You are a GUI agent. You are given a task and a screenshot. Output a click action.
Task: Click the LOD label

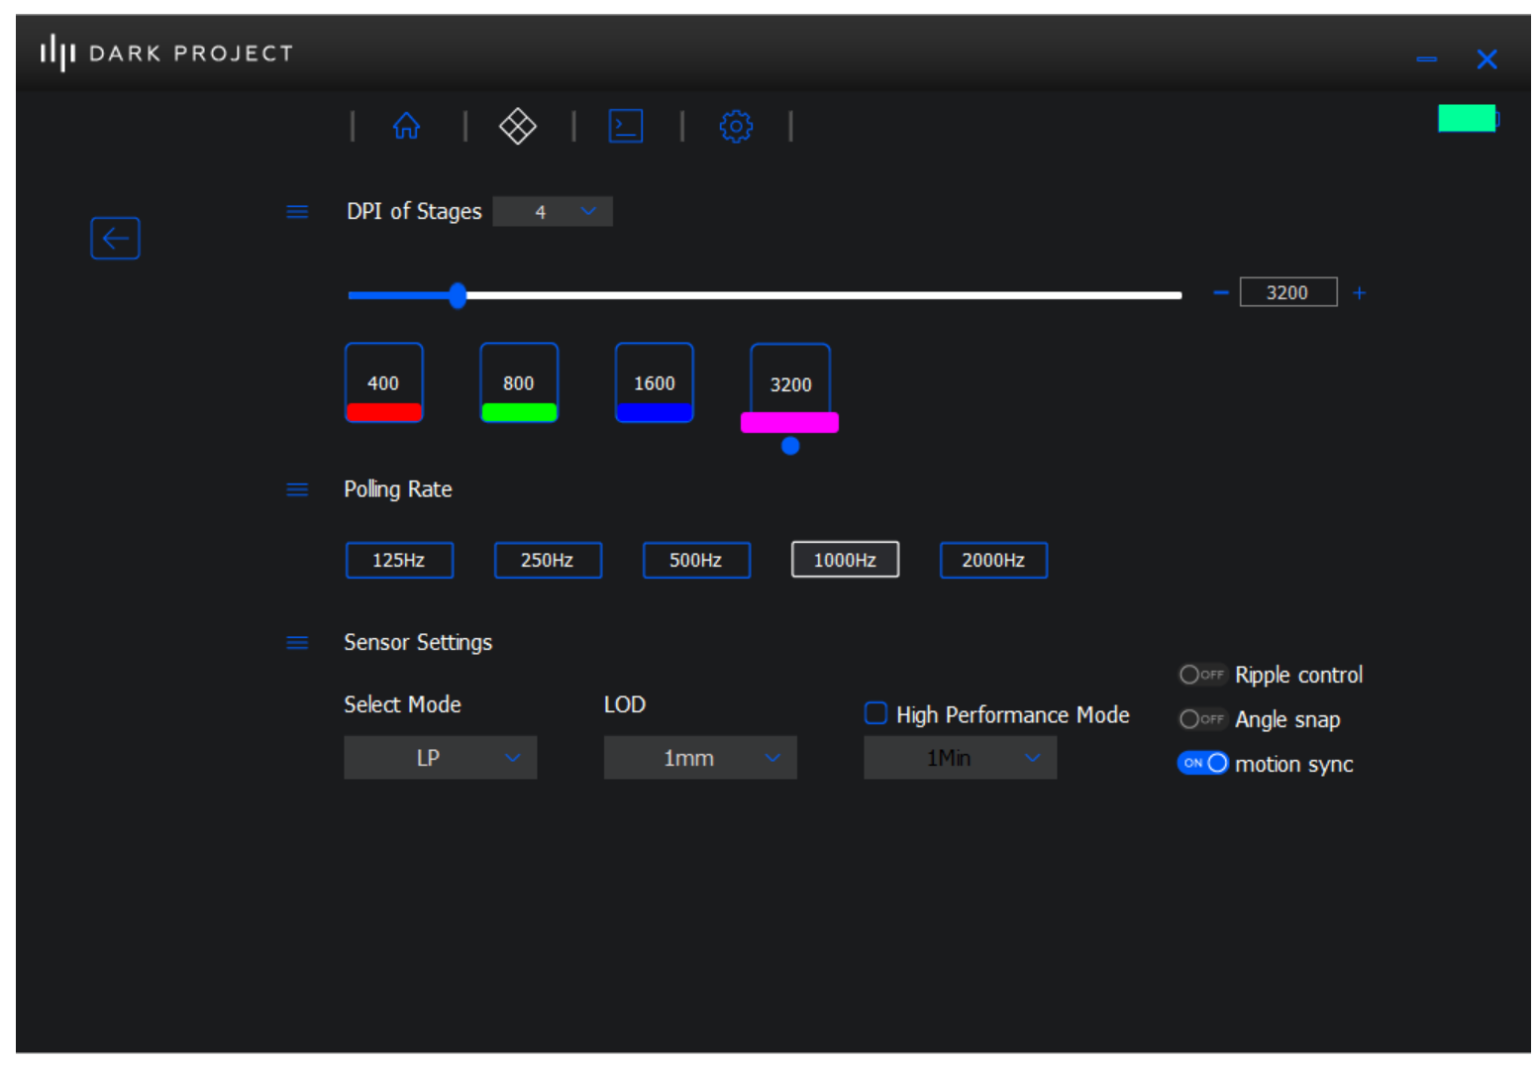[625, 704]
